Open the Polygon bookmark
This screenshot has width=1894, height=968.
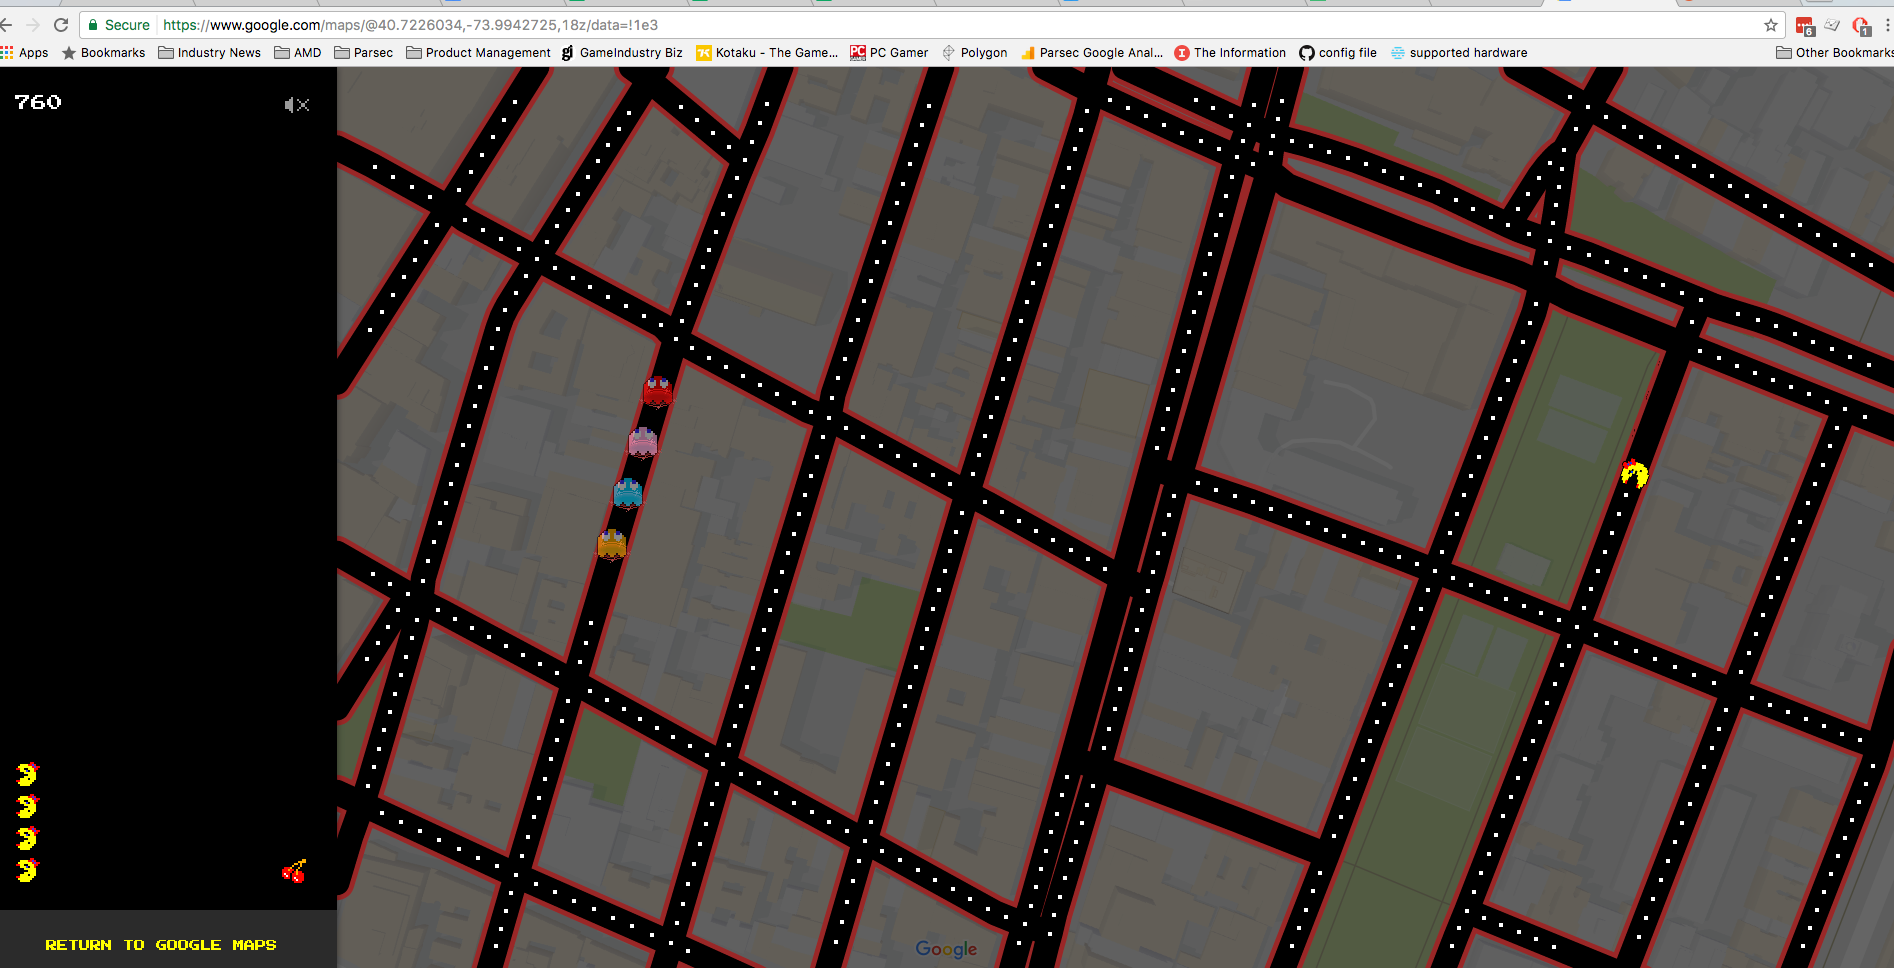(975, 53)
